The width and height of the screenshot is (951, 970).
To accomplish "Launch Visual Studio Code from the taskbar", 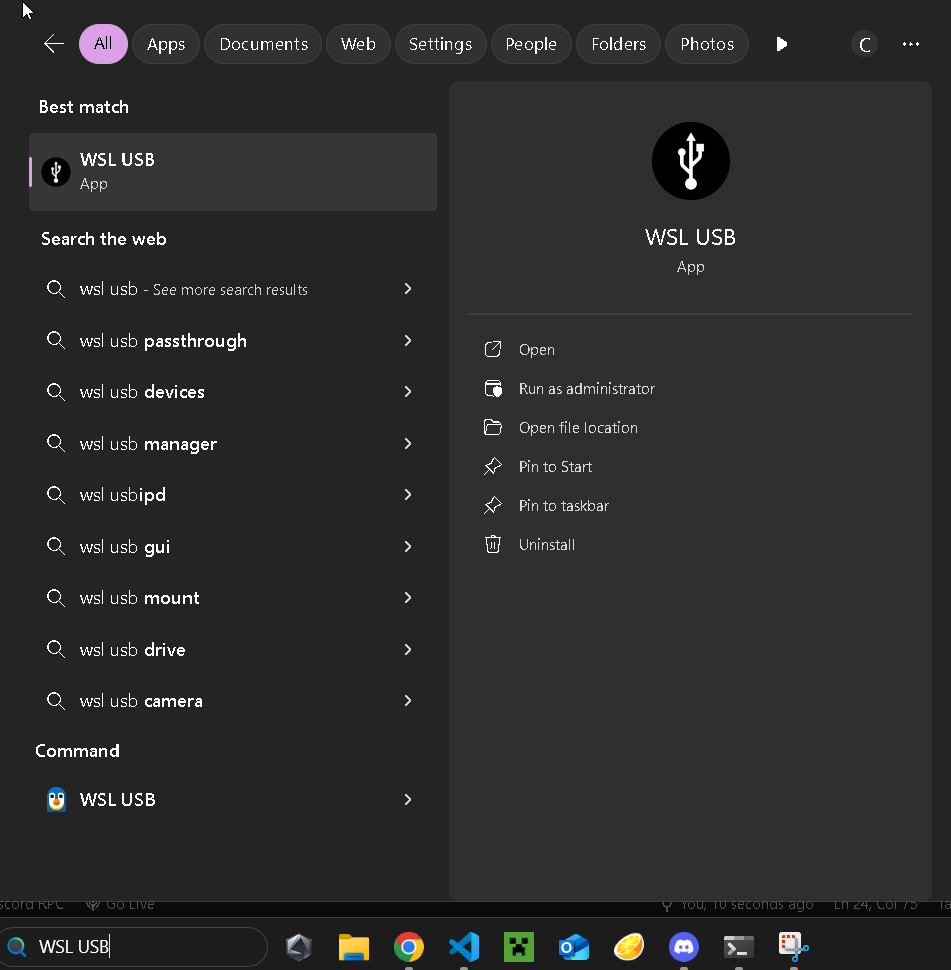I will coord(463,946).
